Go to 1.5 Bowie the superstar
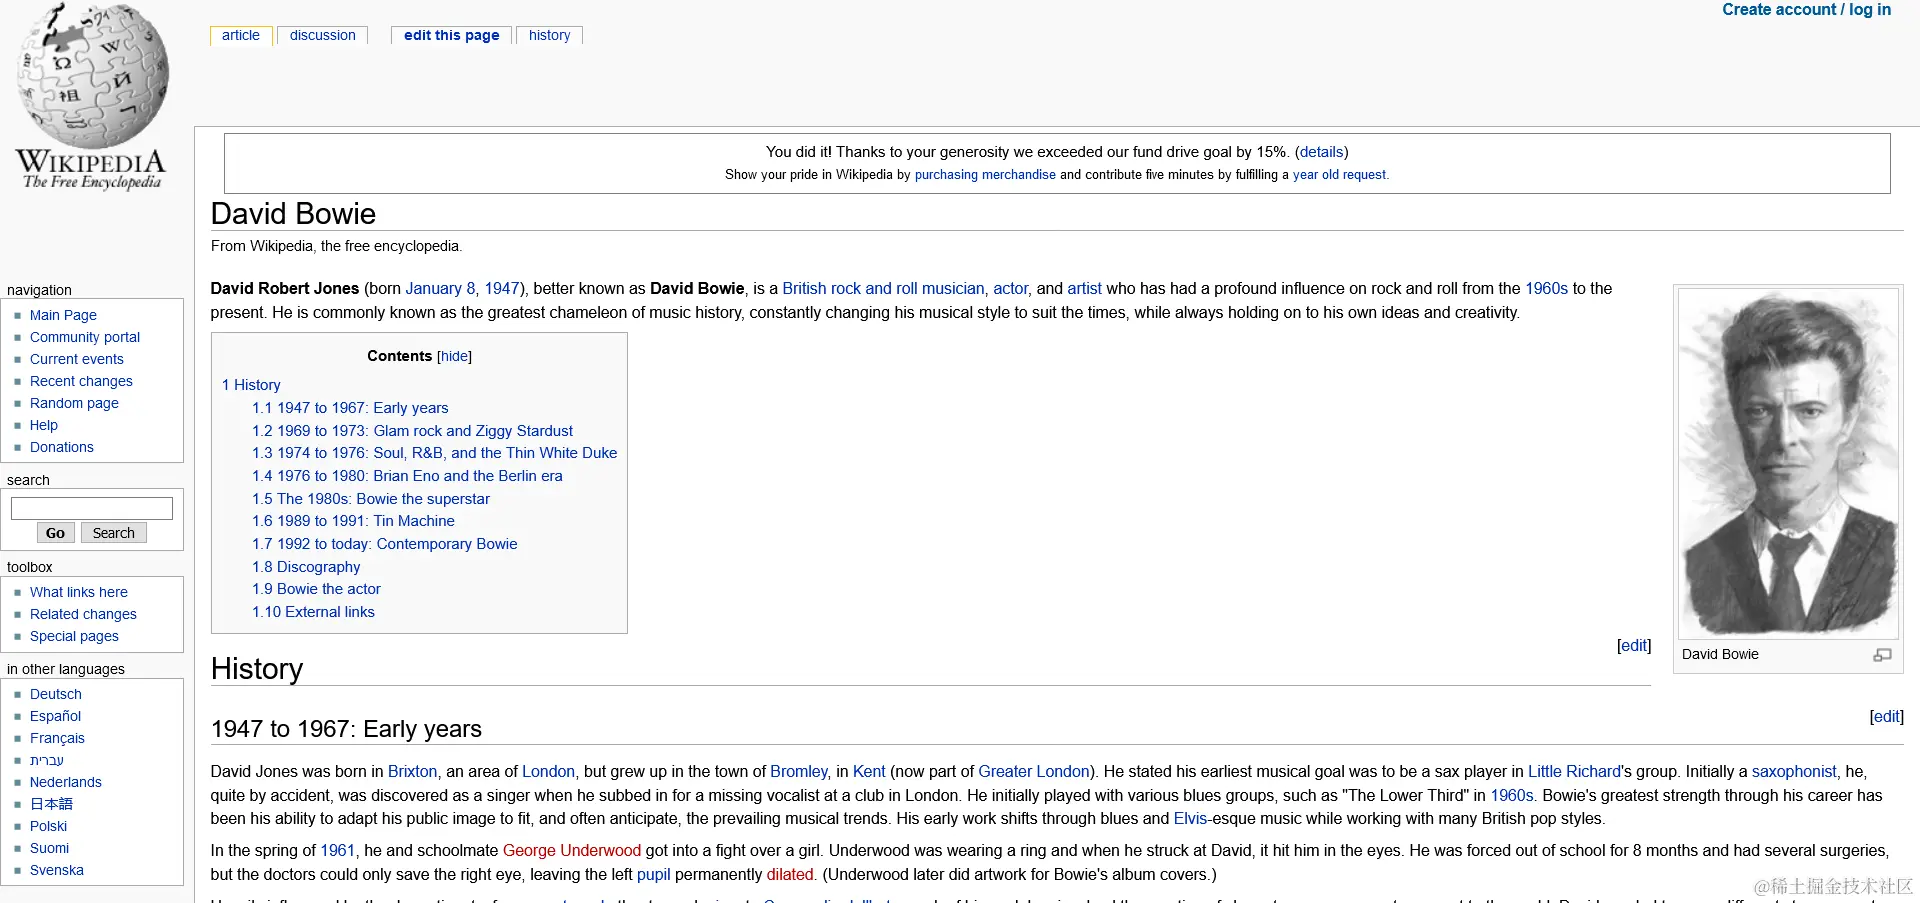 click(371, 499)
